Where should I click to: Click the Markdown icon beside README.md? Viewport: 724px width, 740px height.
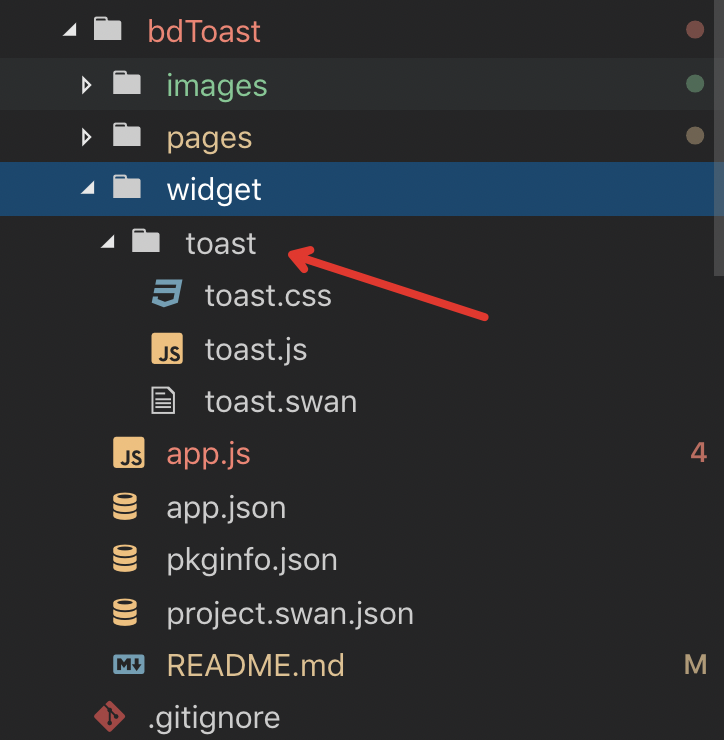(x=128, y=665)
